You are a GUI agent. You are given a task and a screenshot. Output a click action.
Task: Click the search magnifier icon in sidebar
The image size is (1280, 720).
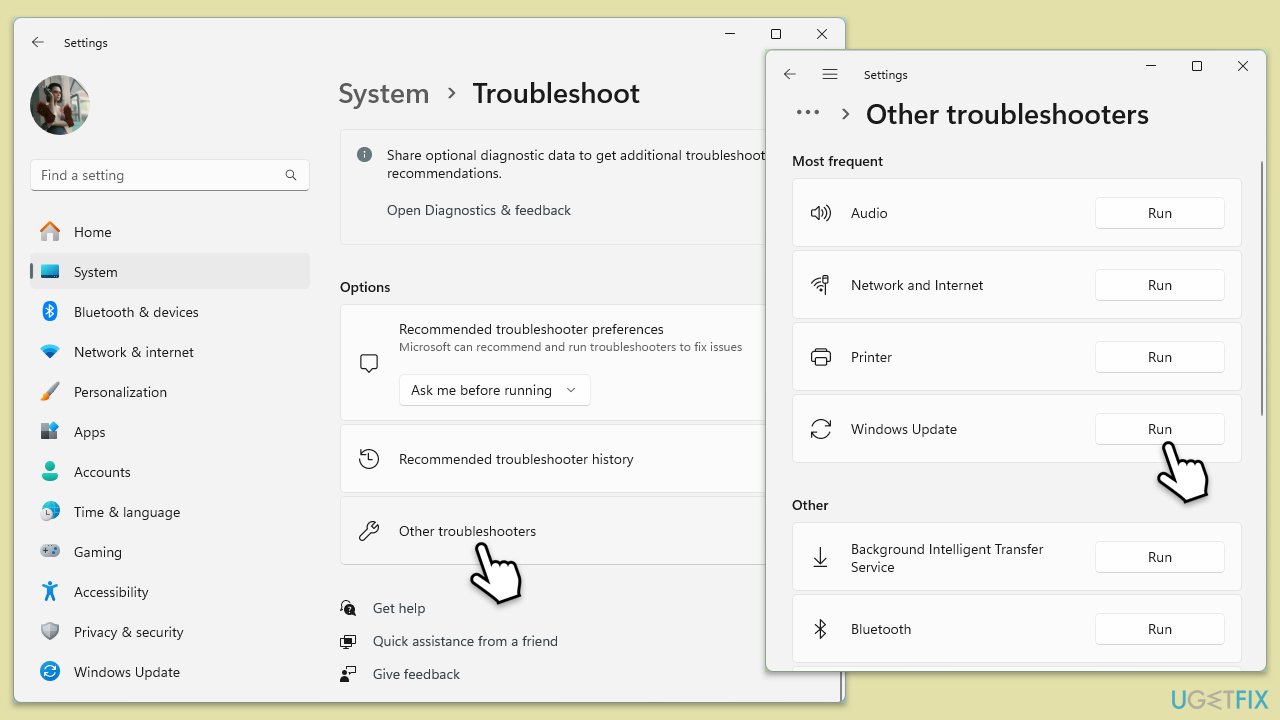[291, 175]
